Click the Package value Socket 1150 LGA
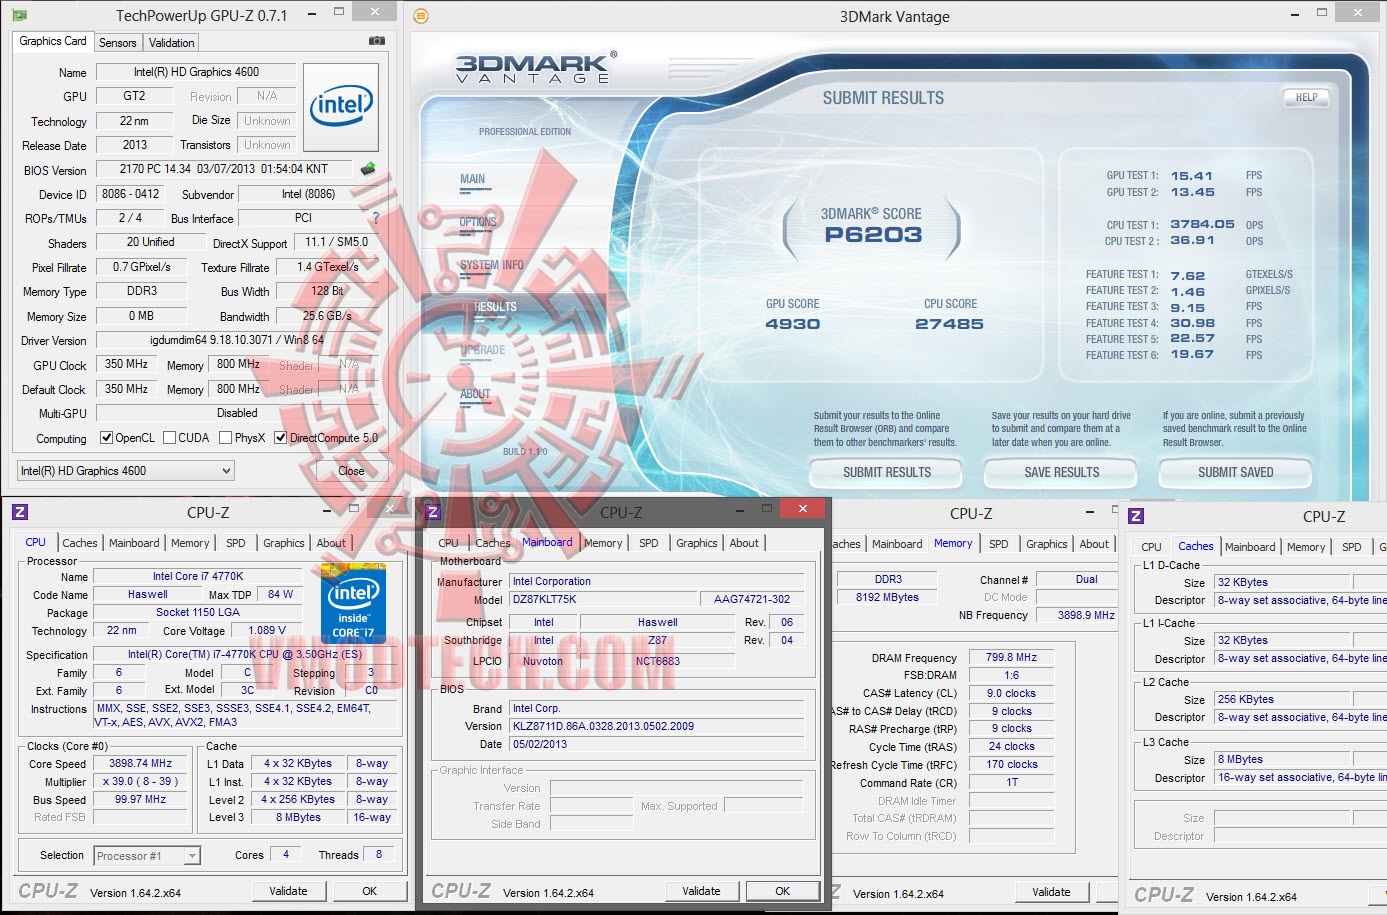Screen dimensions: 1387x915 click(198, 612)
